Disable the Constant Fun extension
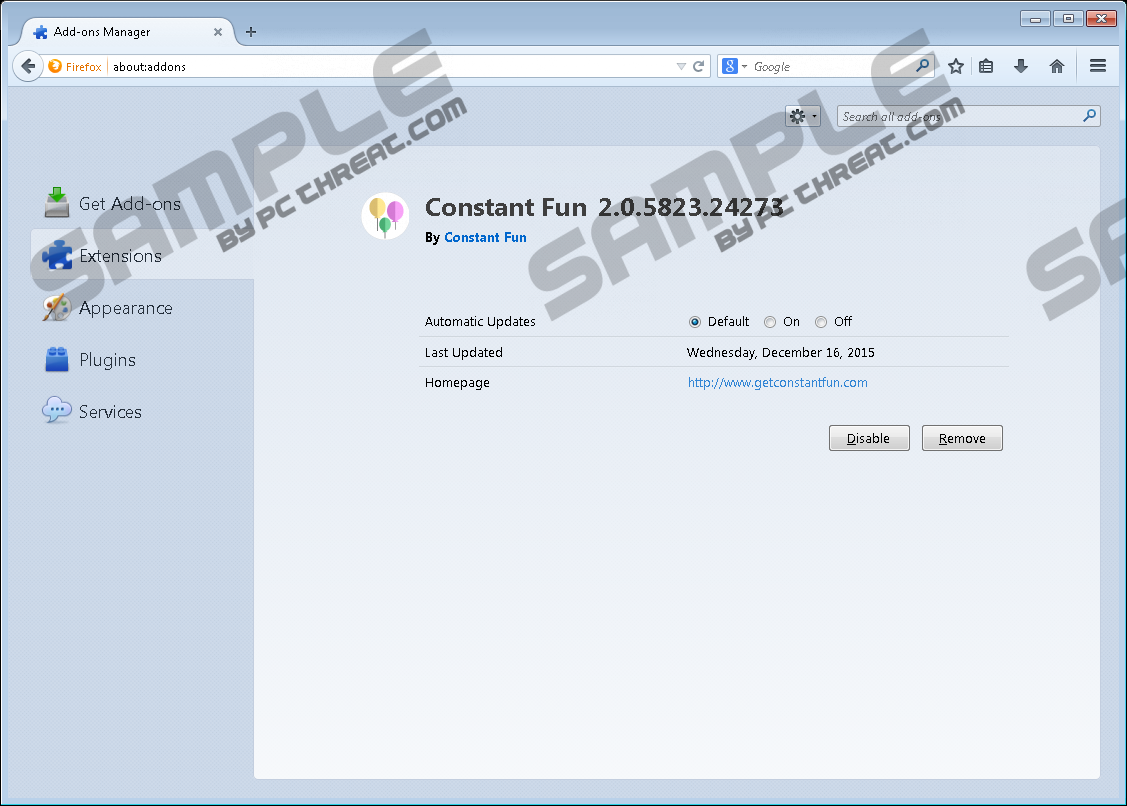 (868, 438)
